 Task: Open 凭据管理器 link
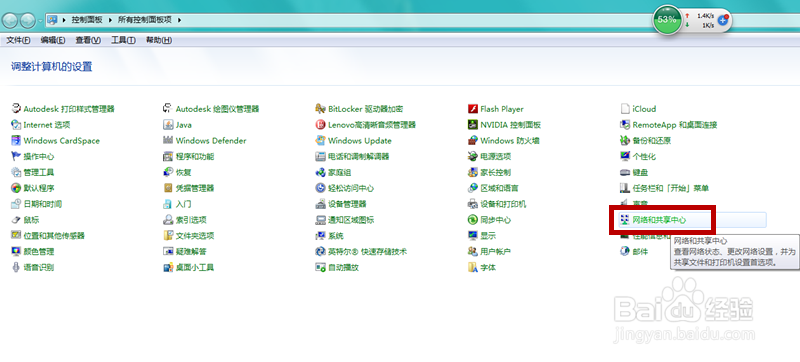(195, 188)
